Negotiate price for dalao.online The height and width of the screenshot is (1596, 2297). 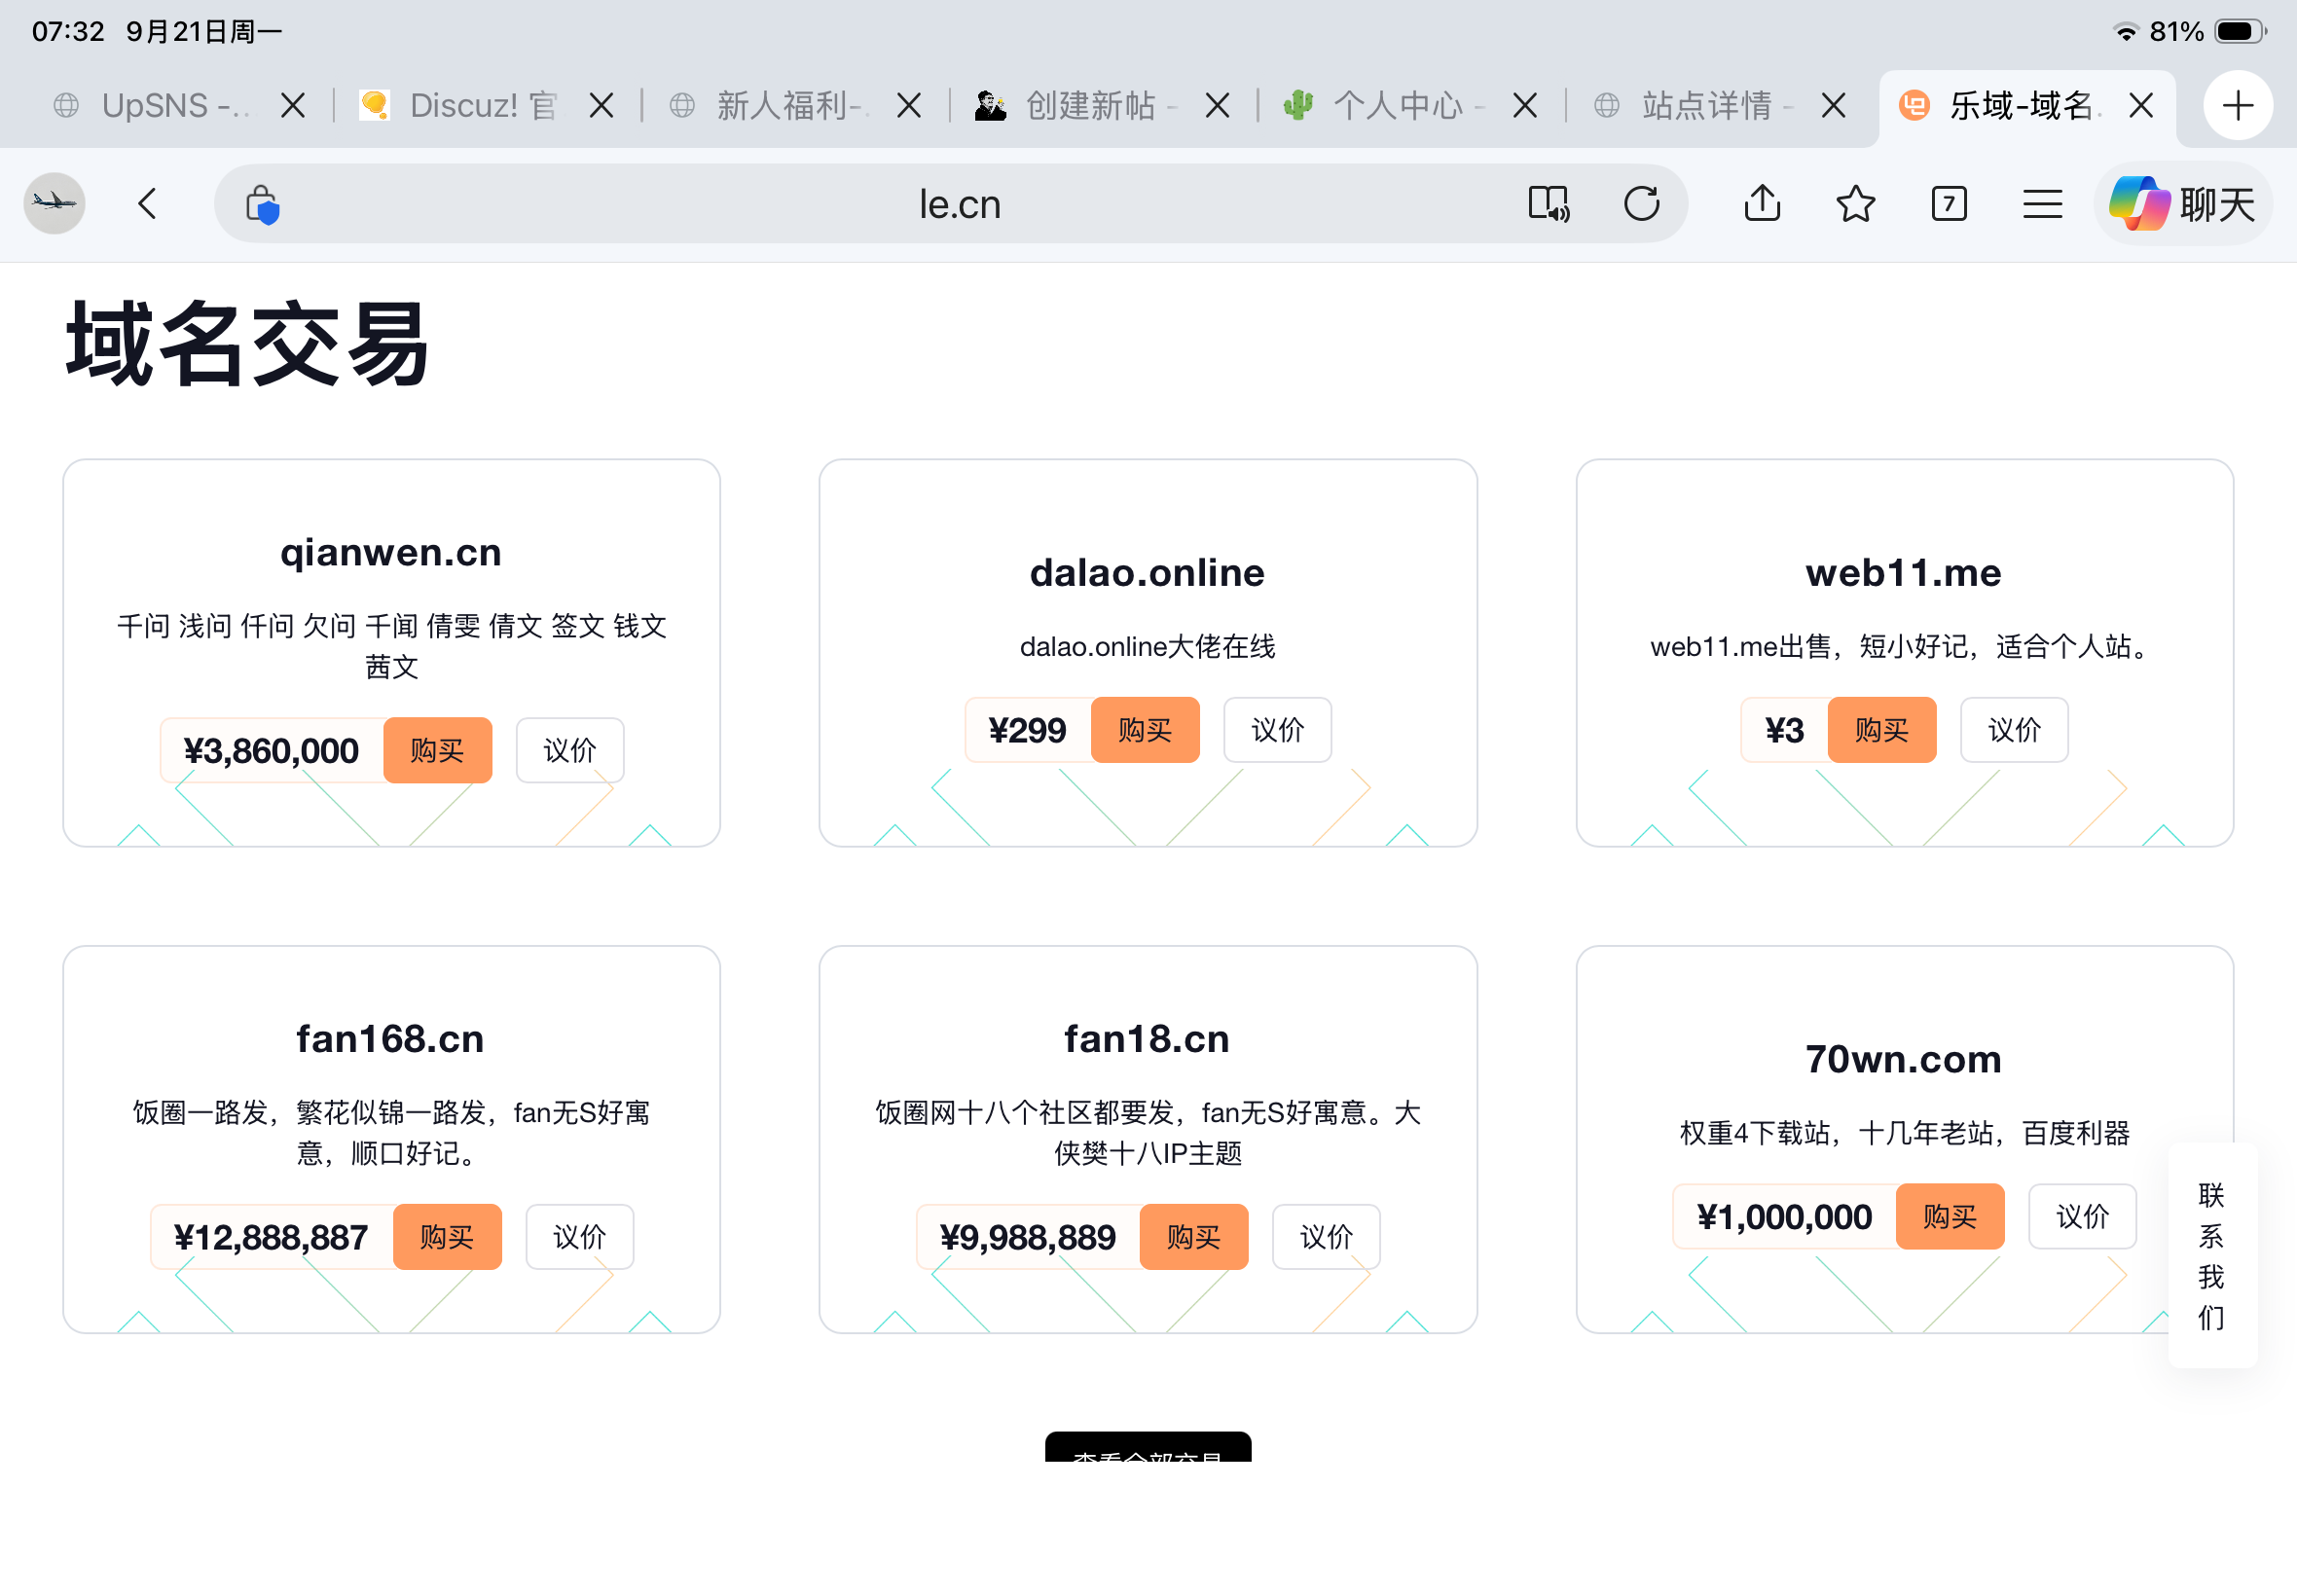click(1278, 730)
